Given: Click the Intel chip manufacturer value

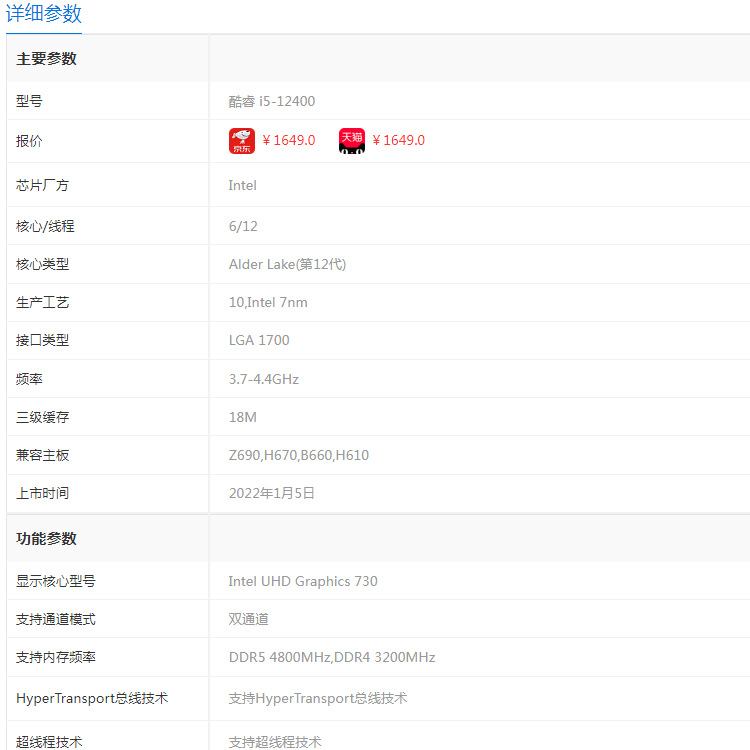Looking at the screenshot, I should tap(243, 186).
